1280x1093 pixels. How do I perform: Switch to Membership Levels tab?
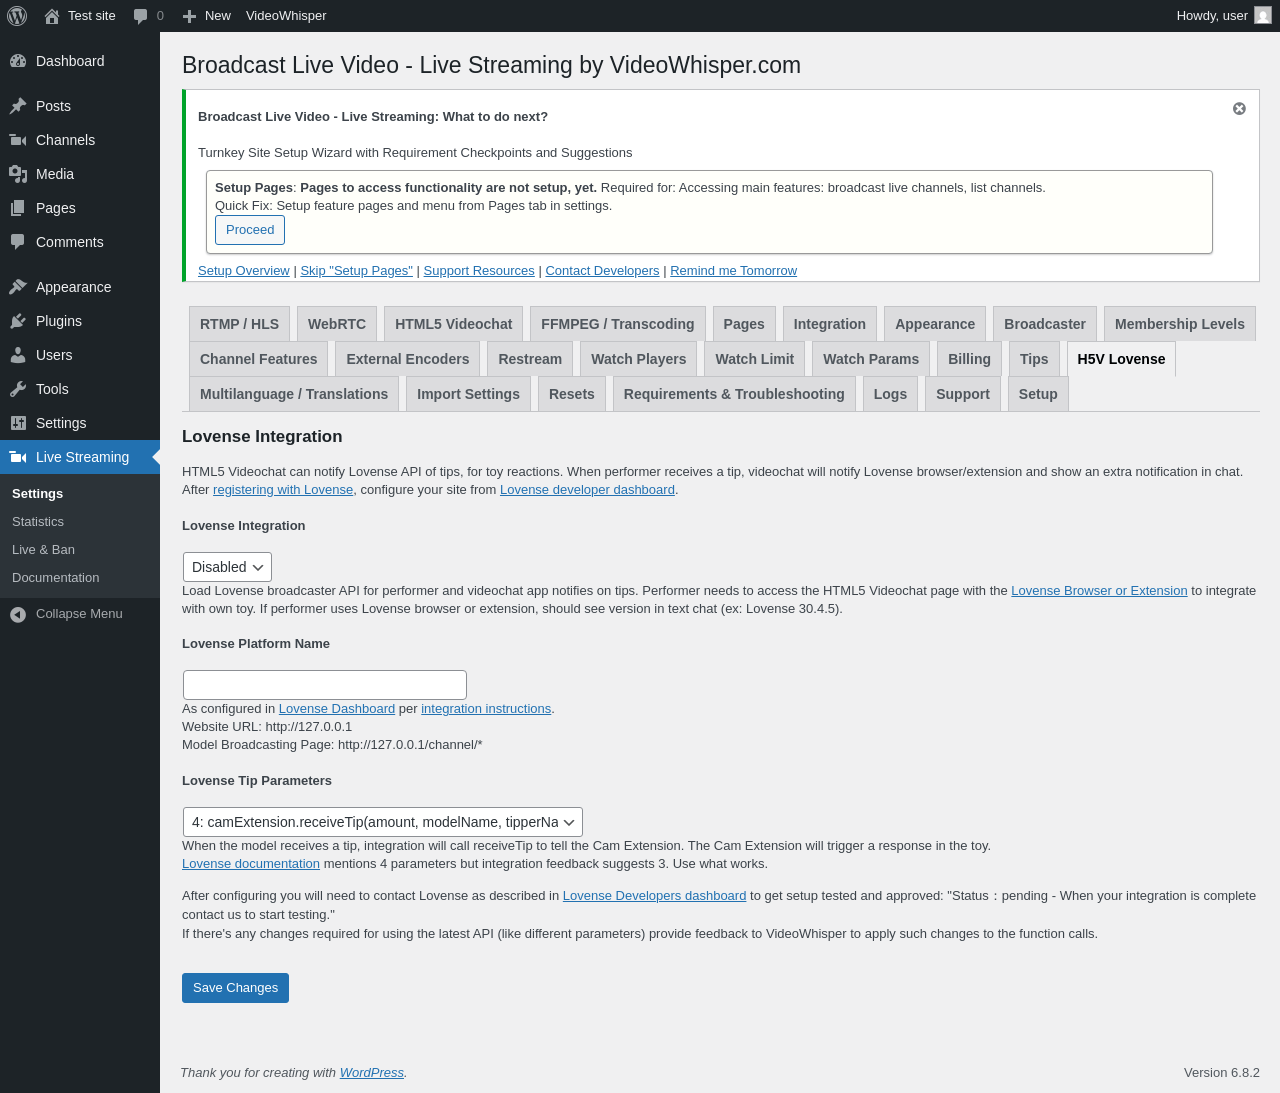click(1180, 324)
